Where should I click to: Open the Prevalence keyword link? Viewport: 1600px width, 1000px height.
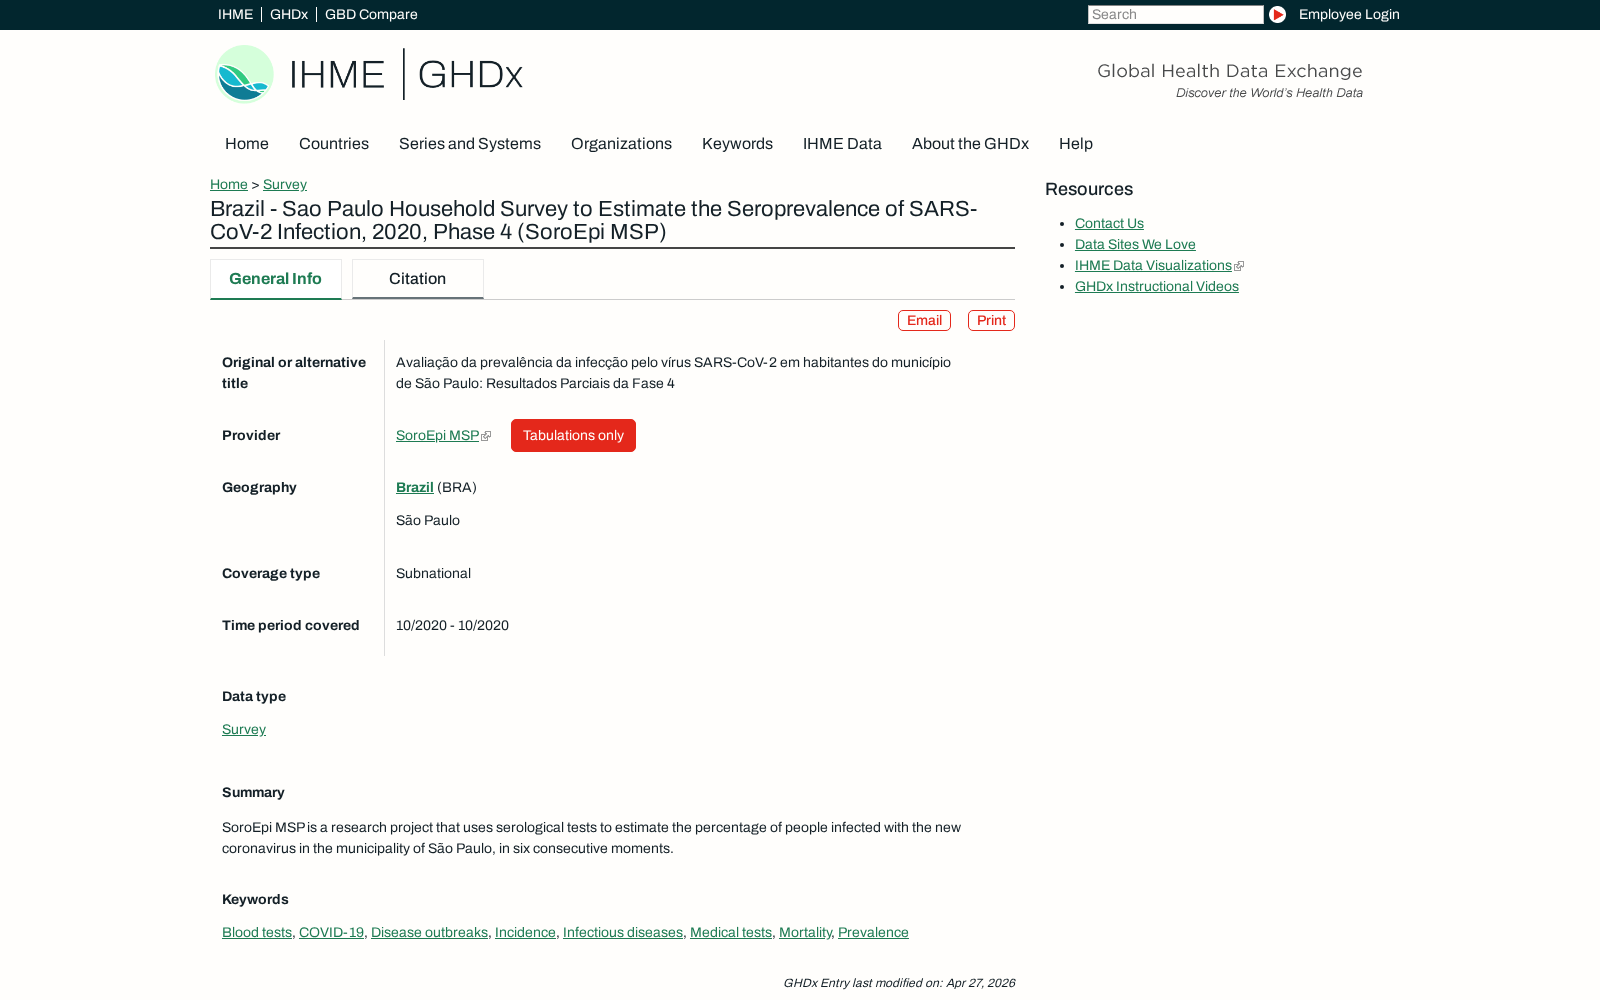point(873,933)
